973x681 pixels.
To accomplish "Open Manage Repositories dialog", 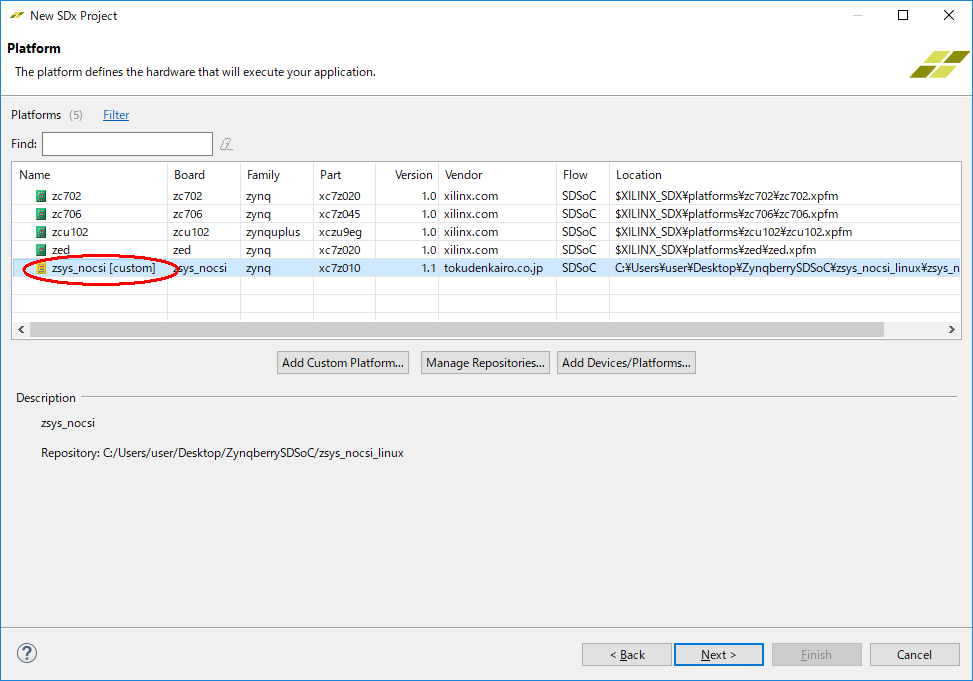I will click(485, 363).
